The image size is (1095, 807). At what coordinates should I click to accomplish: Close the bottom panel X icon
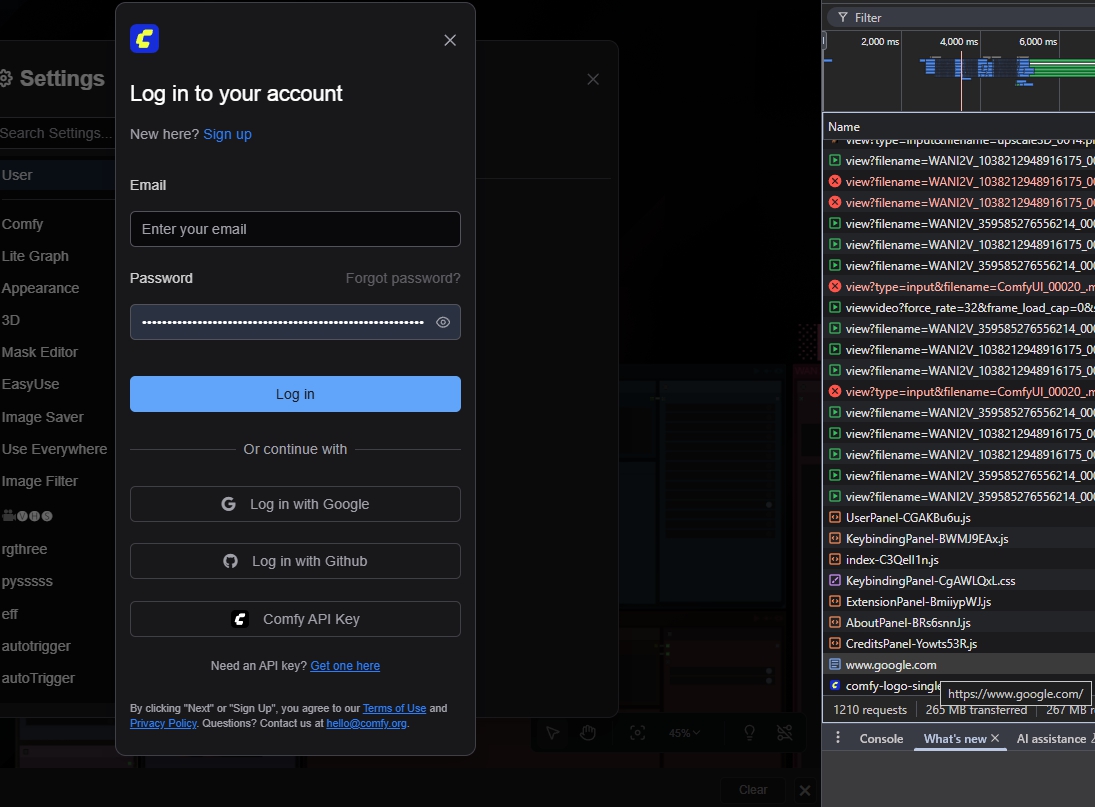pyautogui.click(x=804, y=790)
